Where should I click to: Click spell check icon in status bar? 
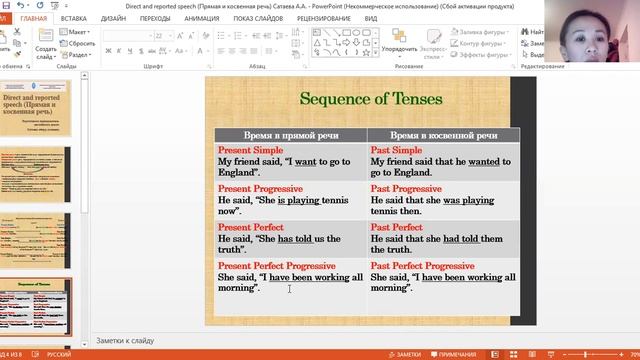36,354
